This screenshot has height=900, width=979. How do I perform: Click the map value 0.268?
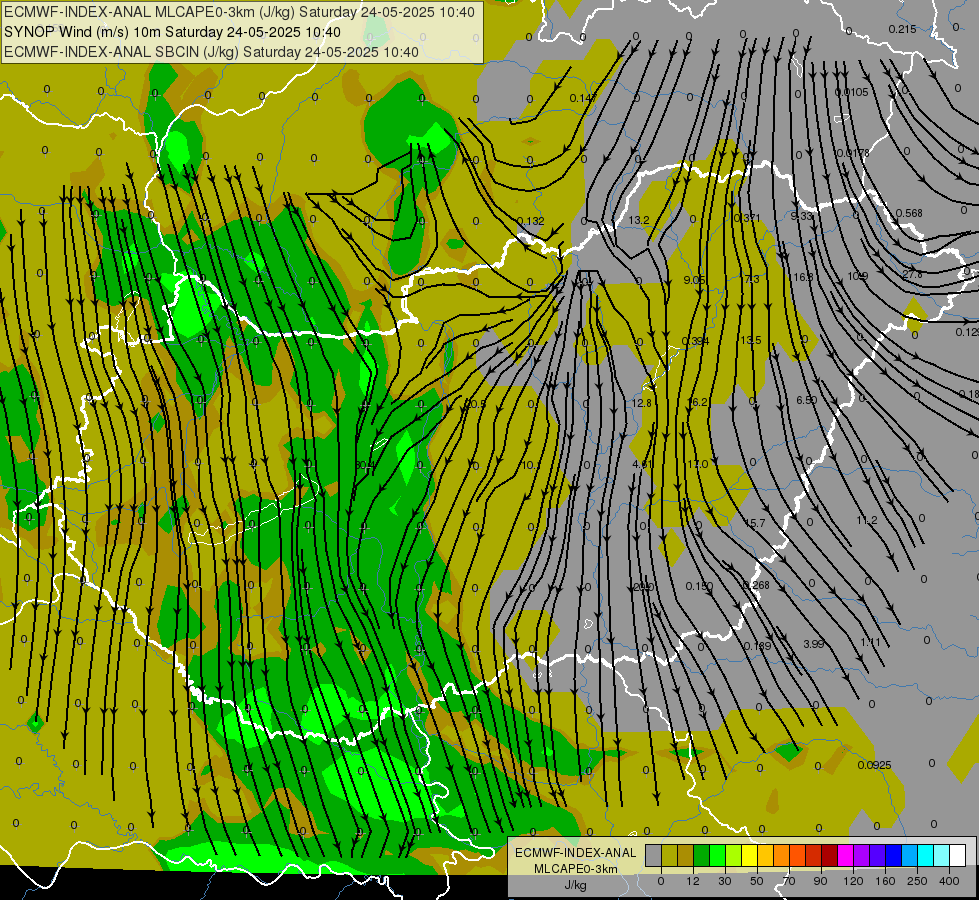coord(756,585)
